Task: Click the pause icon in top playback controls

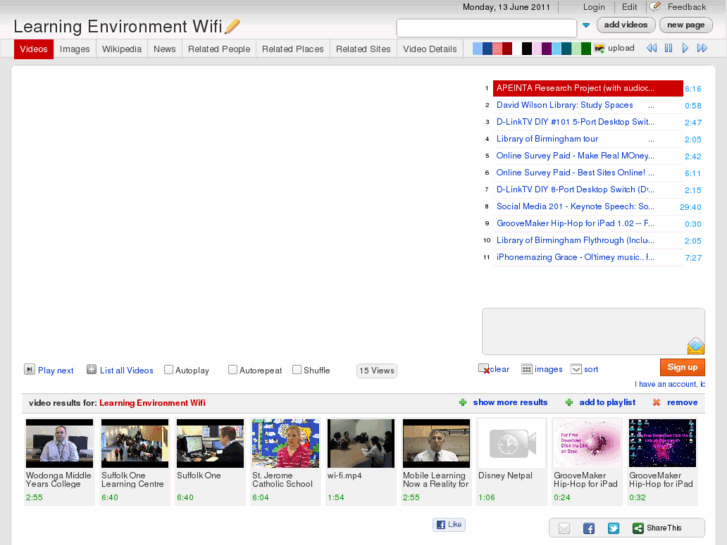Action: [x=668, y=48]
